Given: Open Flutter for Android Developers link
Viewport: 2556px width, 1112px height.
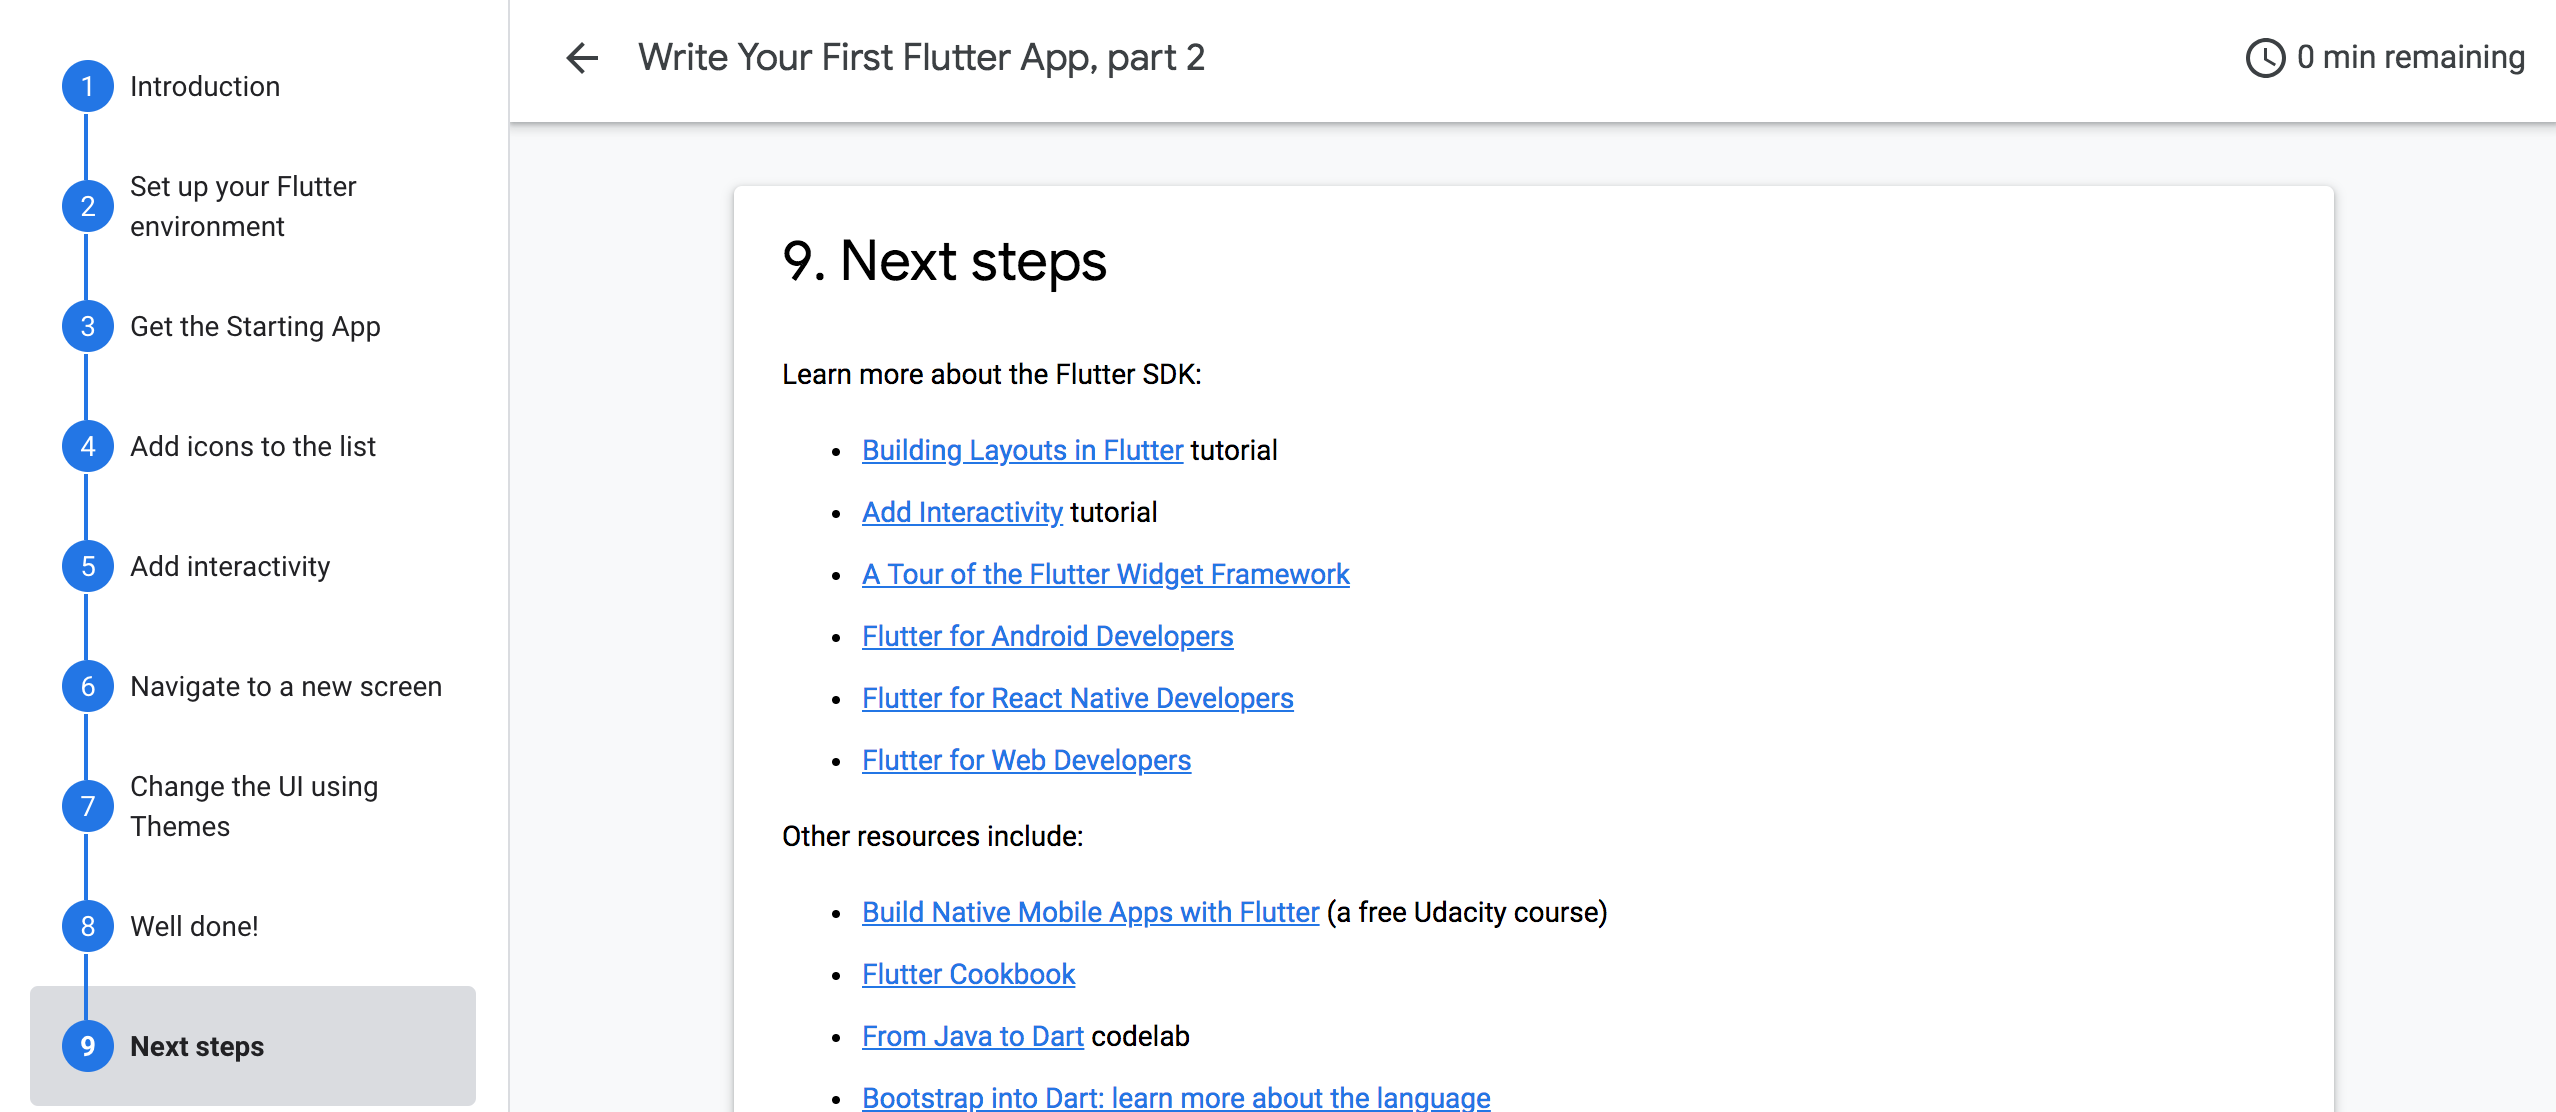Looking at the screenshot, I should click(x=1047, y=636).
